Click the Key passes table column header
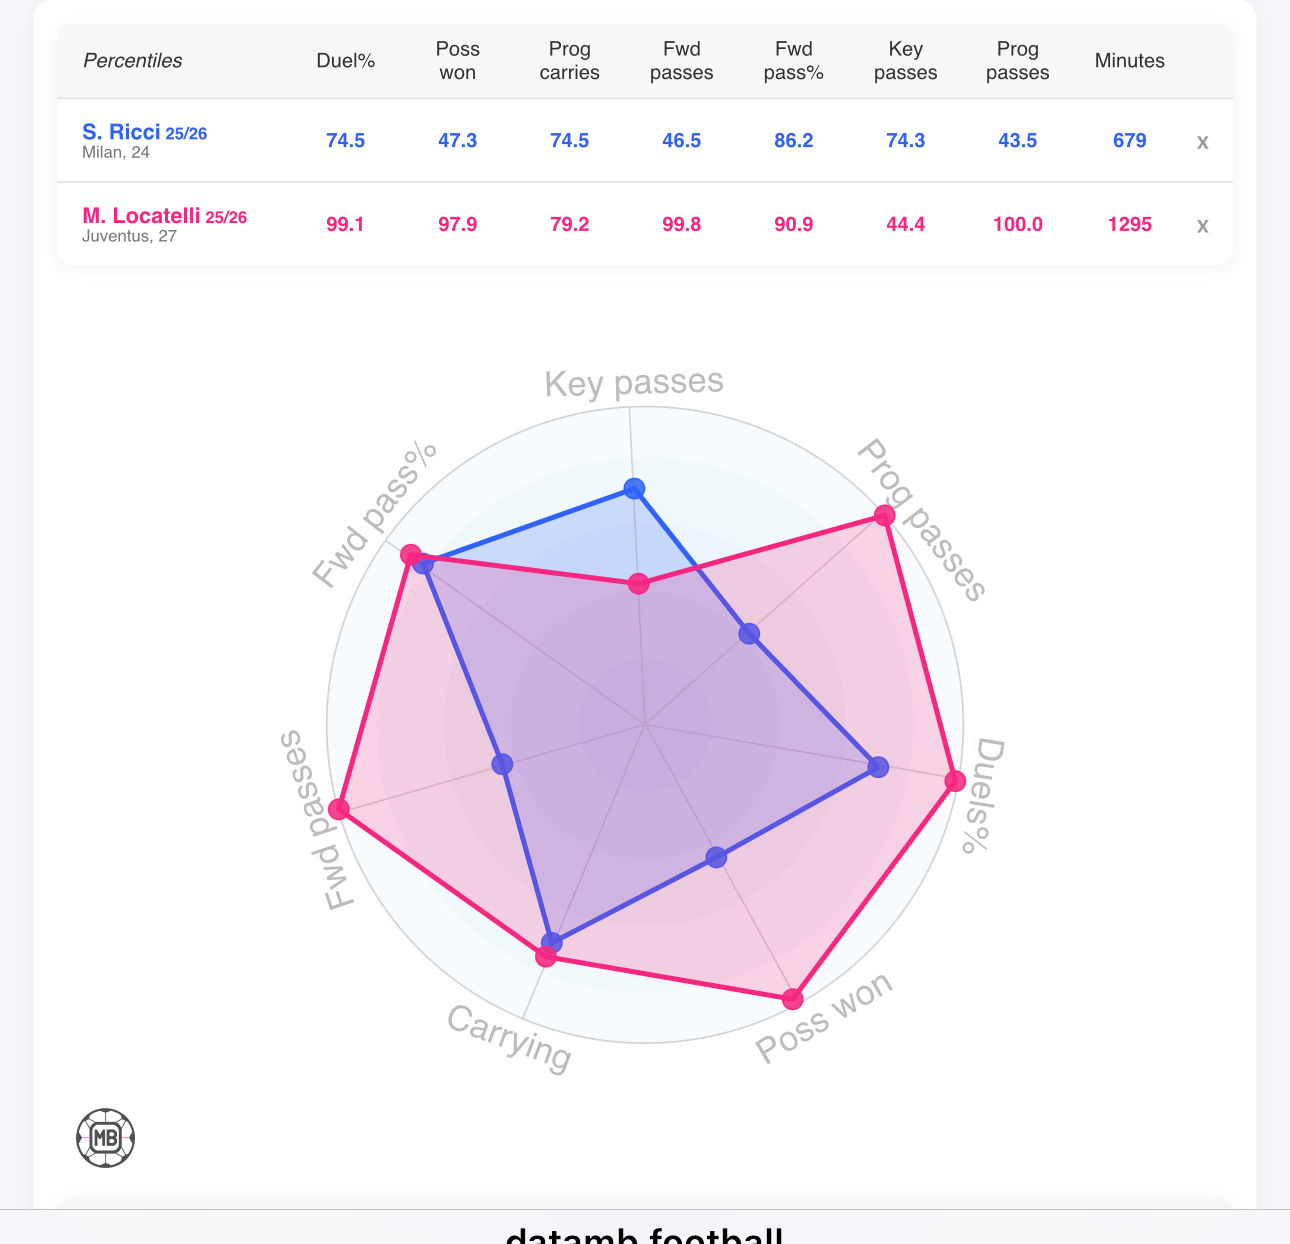The width and height of the screenshot is (1290, 1244). [x=905, y=61]
